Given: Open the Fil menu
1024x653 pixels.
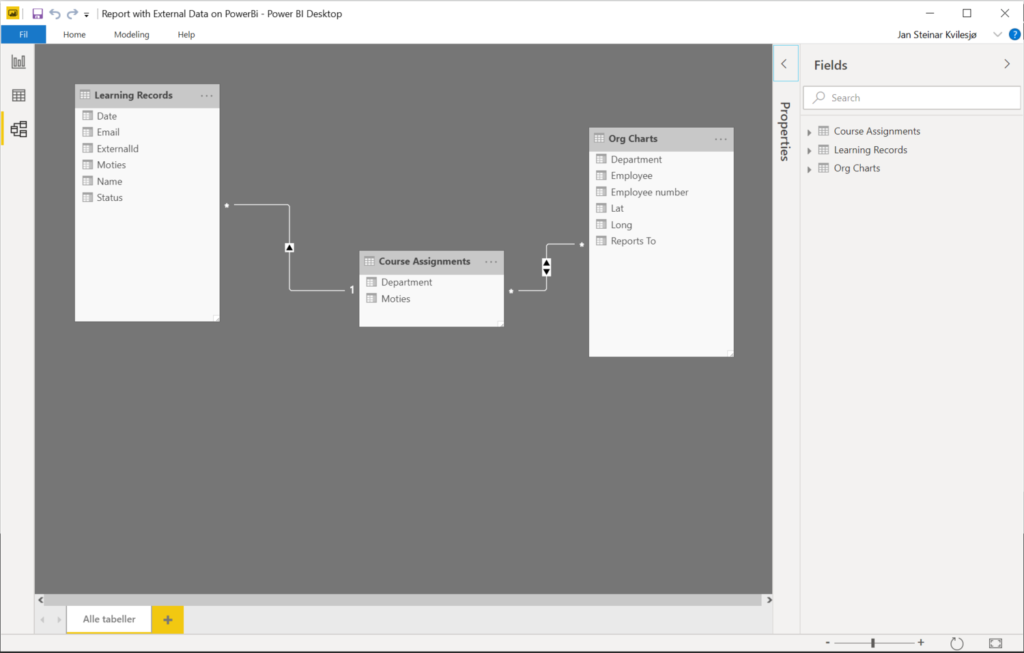Looking at the screenshot, I should coord(23,35).
